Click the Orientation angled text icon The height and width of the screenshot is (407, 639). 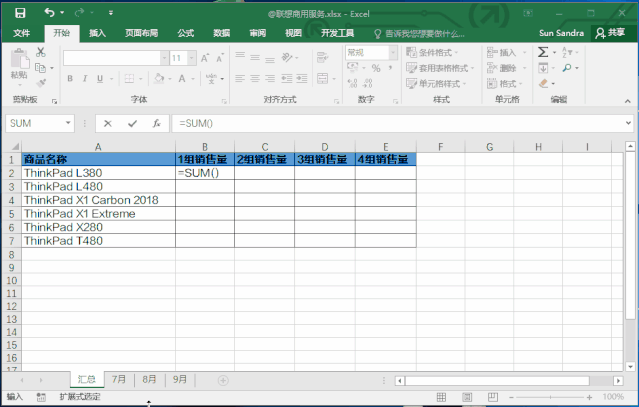pyautogui.click(x=287, y=58)
